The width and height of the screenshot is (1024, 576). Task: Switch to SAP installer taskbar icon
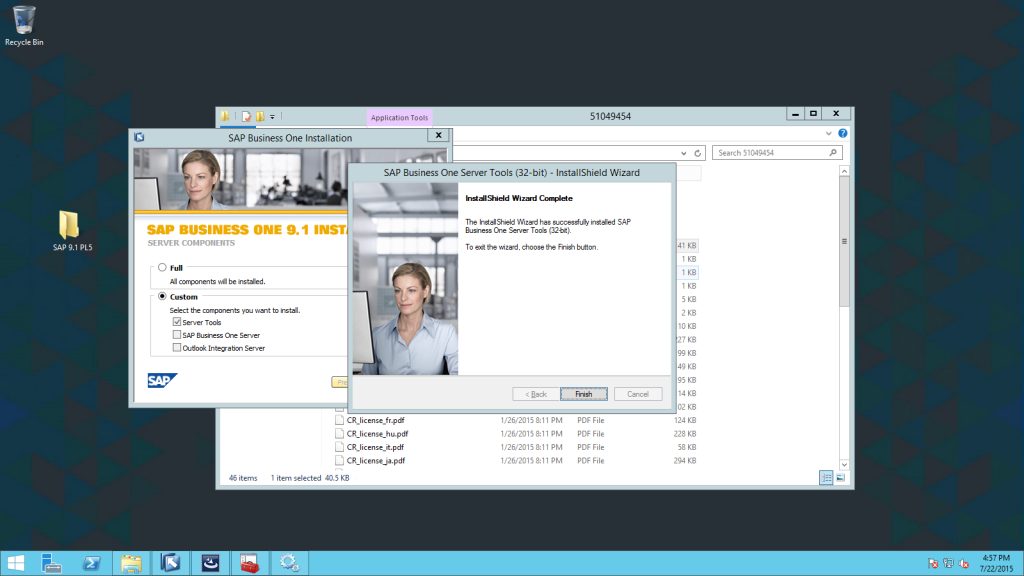(170, 563)
